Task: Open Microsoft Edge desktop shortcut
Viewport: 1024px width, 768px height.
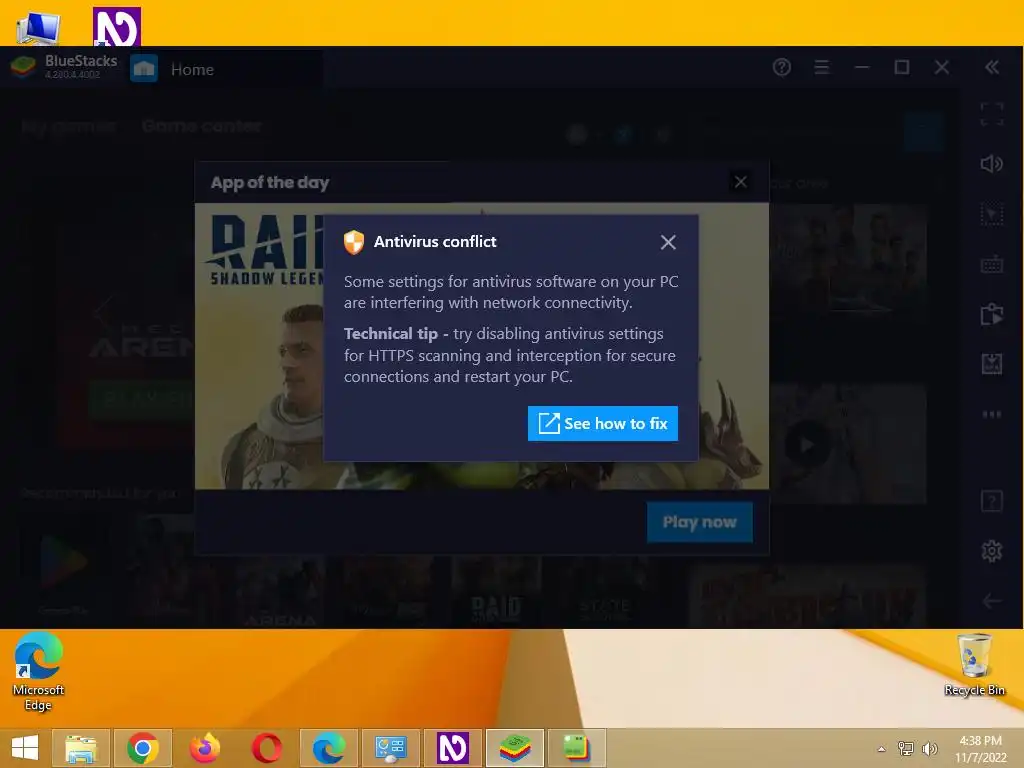Action: click(38, 671)
